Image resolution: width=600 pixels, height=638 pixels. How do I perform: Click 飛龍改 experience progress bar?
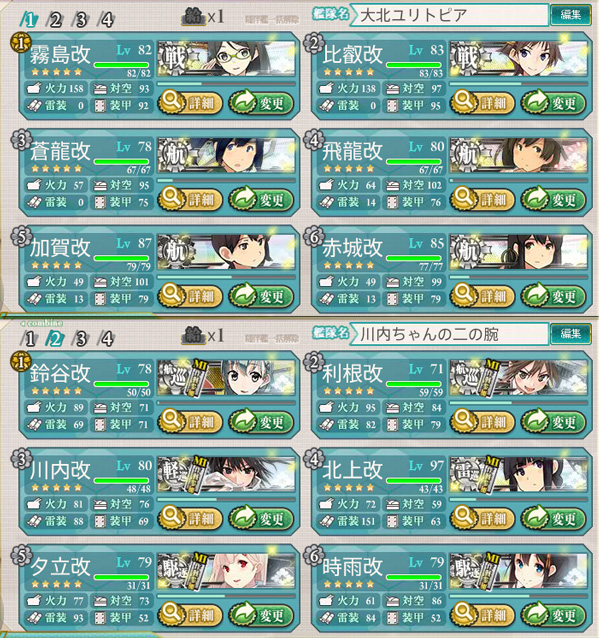pyautogui.click(x=518, y=180)
